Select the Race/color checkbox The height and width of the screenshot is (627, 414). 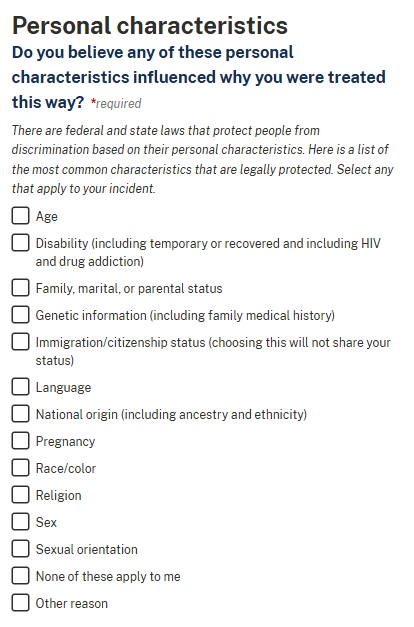[20, 468]
